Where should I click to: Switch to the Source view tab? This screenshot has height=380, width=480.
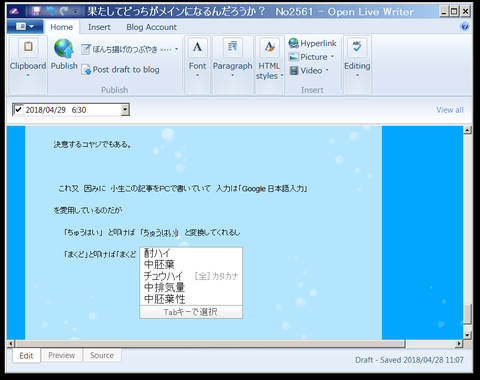102,355
